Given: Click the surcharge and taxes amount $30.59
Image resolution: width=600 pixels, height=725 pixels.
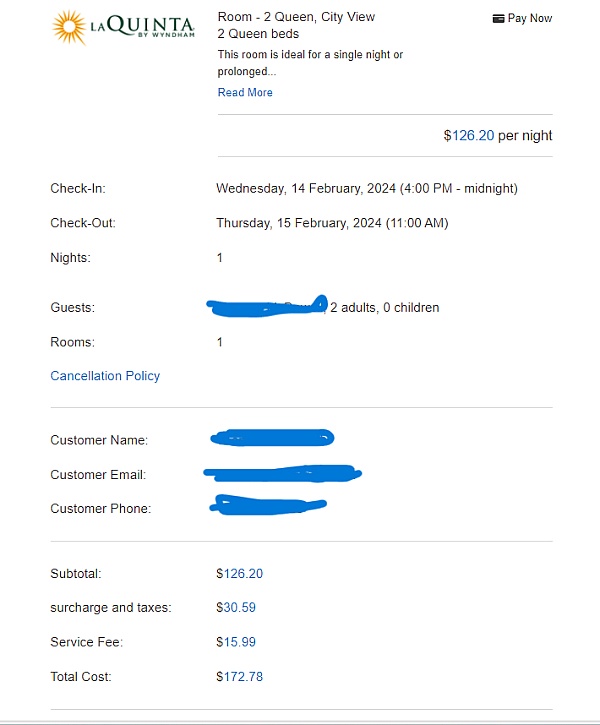Looking at the screenshot, I should (236, 607).
